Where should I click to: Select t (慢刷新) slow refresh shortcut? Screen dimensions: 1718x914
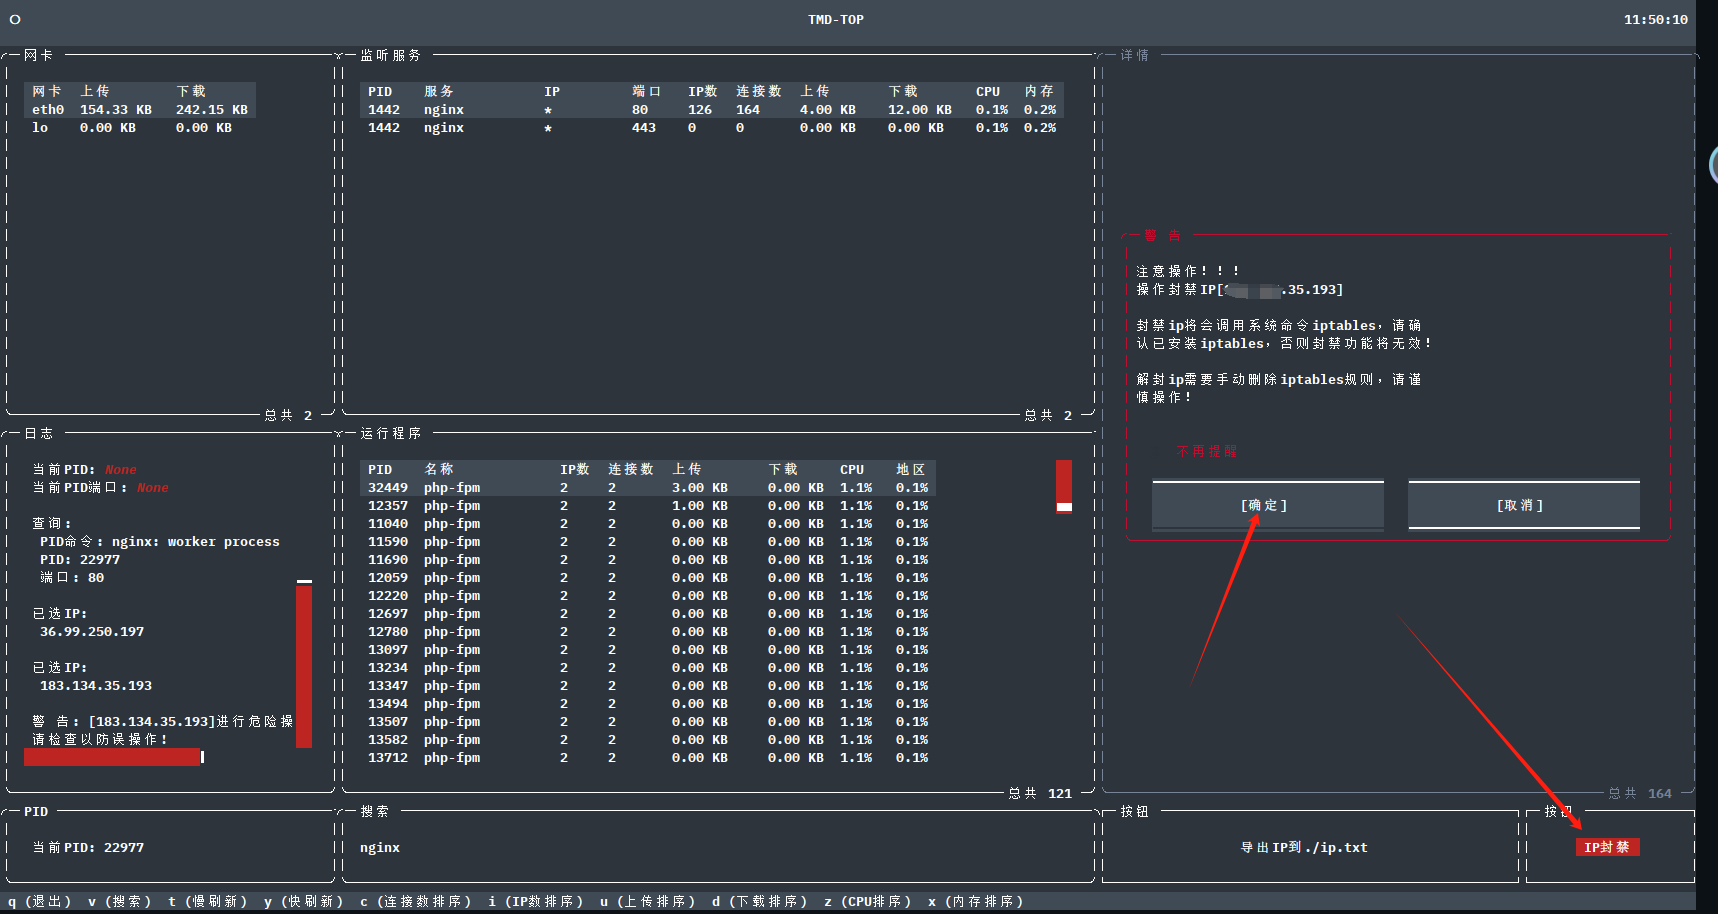(x=207, y=901)
